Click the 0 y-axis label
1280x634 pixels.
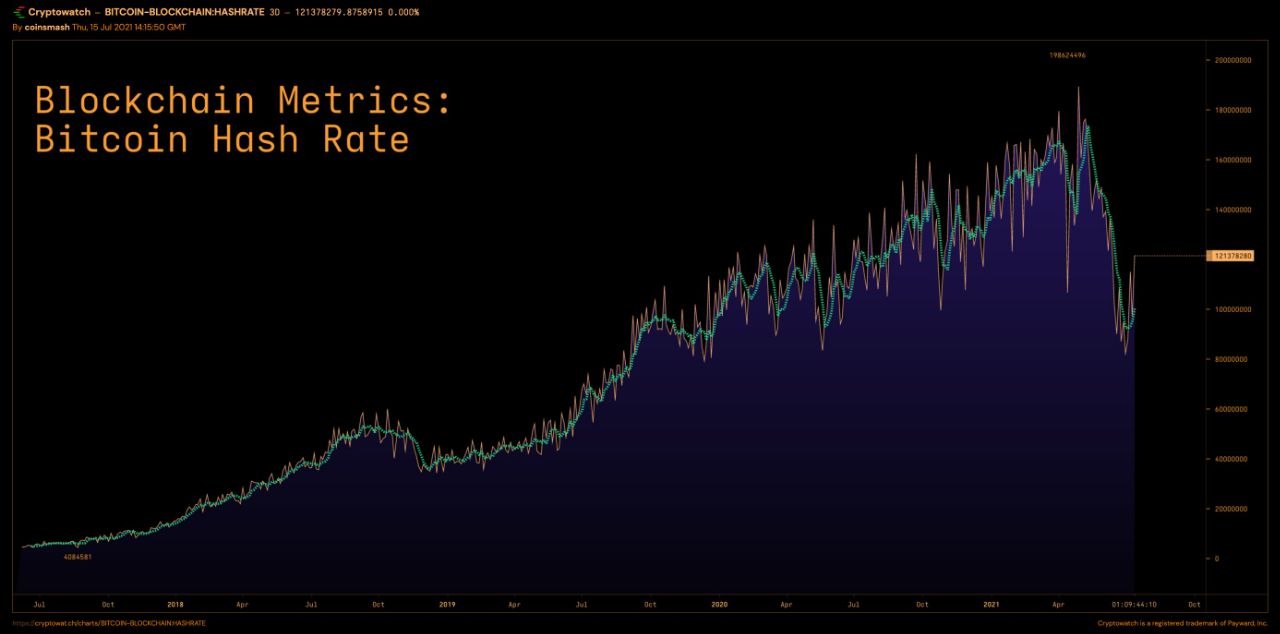1216,558
